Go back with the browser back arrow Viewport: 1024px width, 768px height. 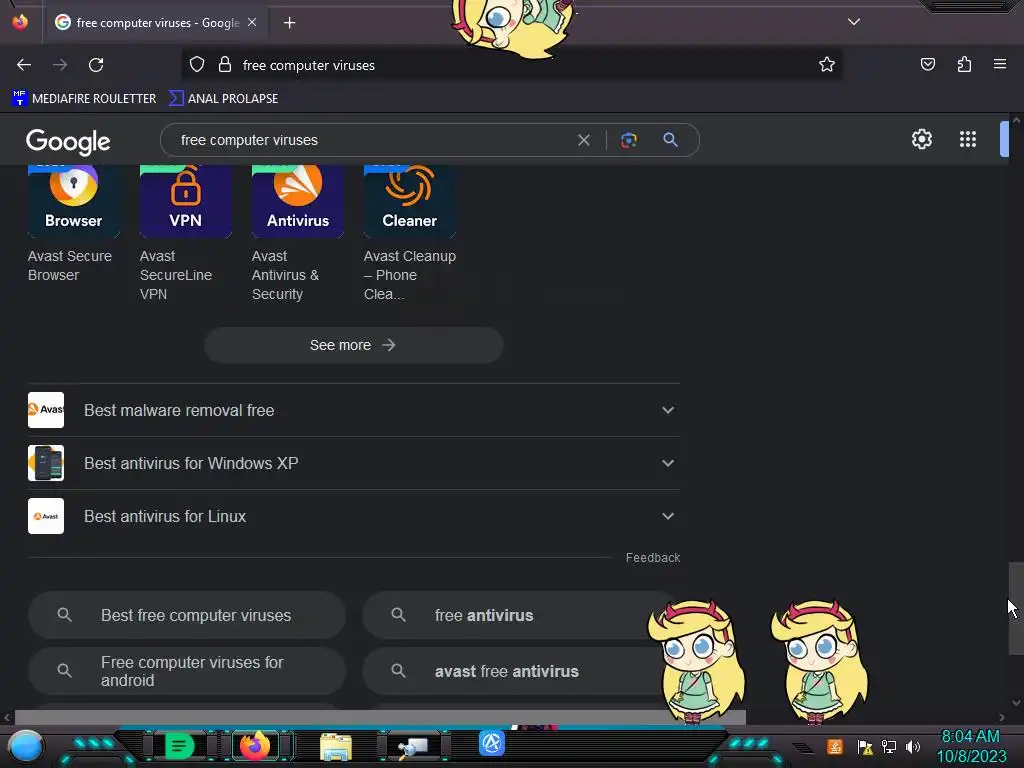[x=24, y=65]
